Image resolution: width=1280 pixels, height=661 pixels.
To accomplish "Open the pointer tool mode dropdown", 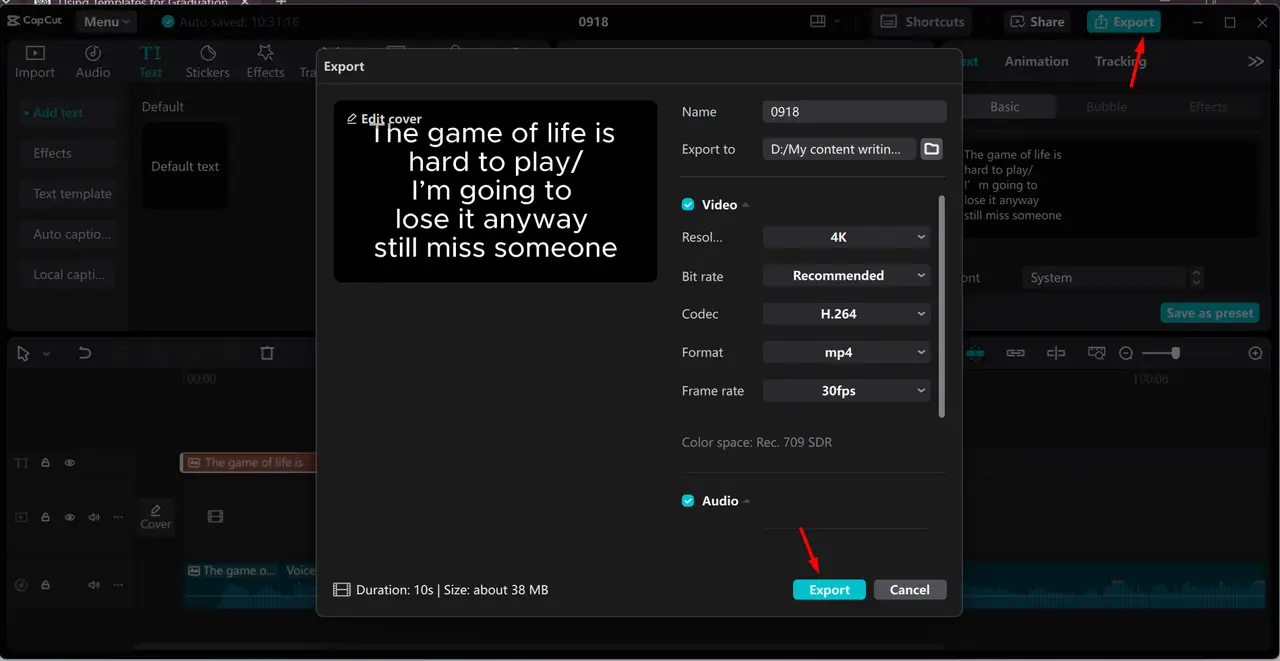I will click(x=46, y=354).
